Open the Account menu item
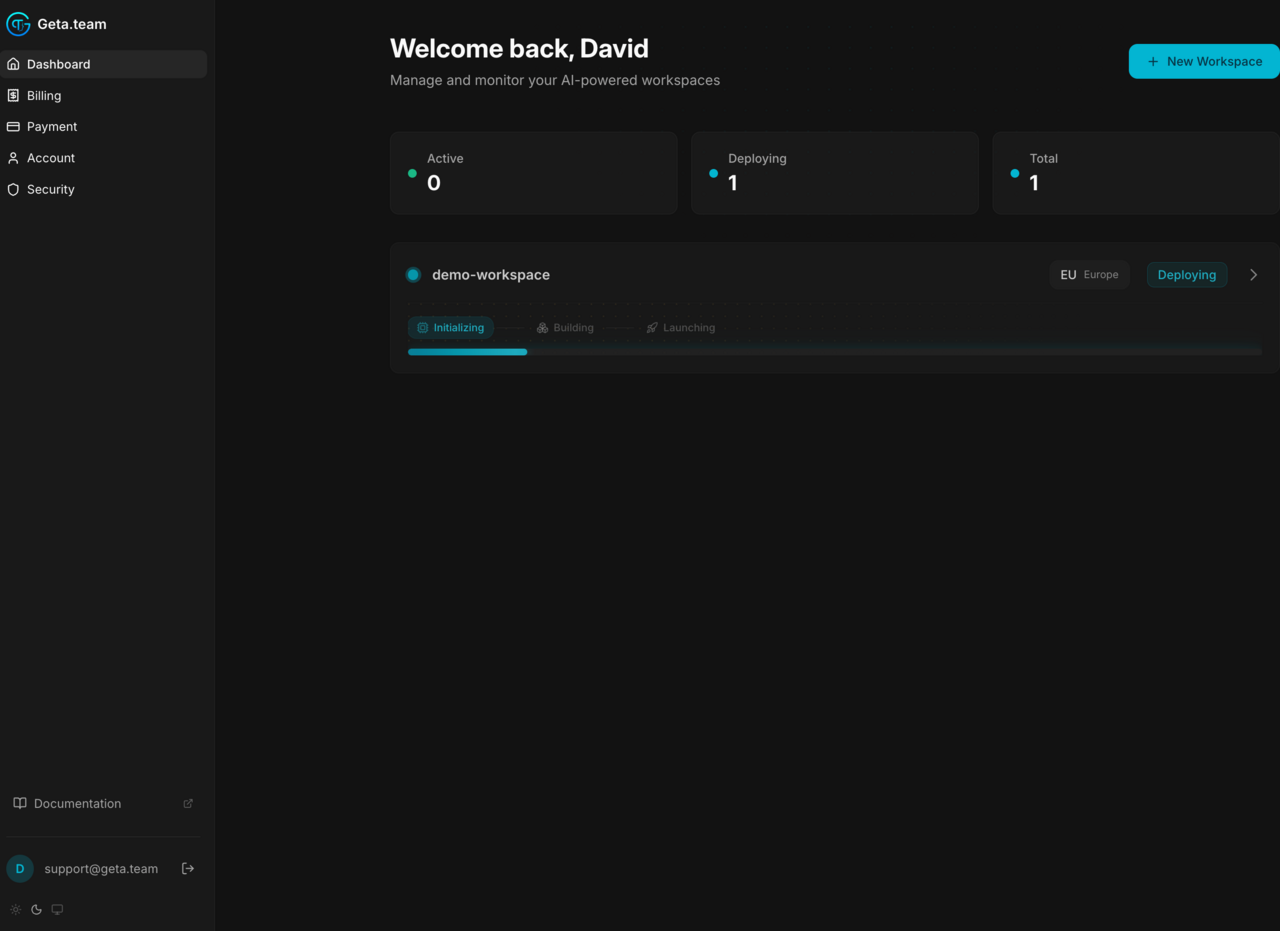This screenshot has height=931, width=1280. [104, 158]
